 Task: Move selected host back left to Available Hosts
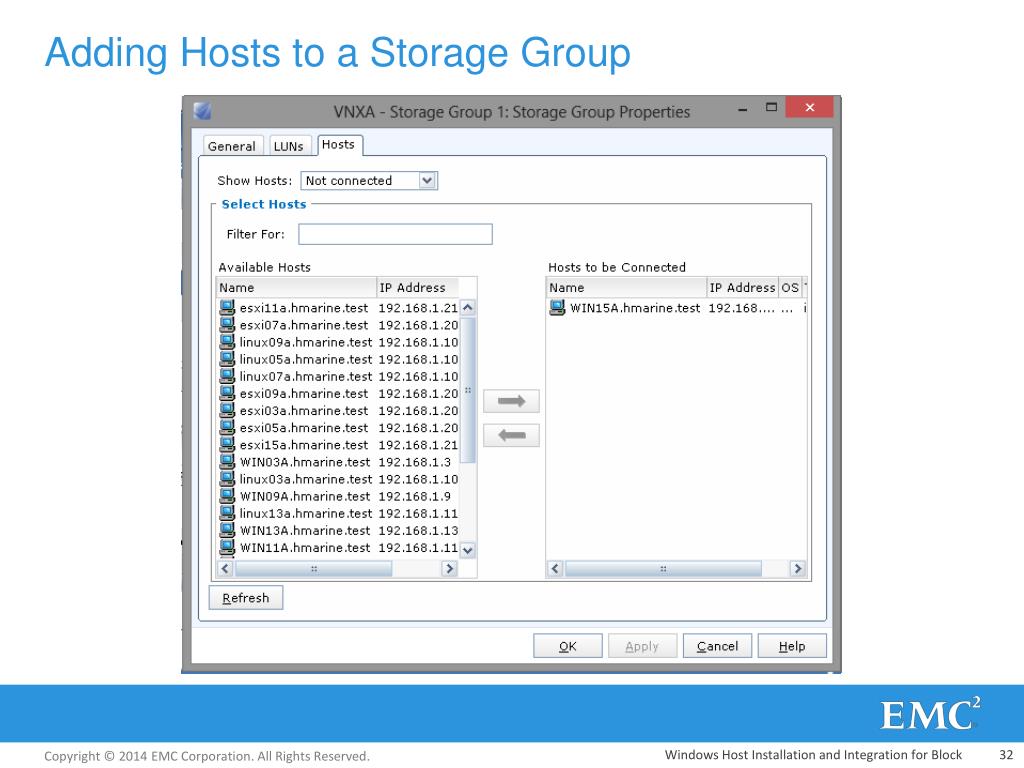click(x=511, y=436)
